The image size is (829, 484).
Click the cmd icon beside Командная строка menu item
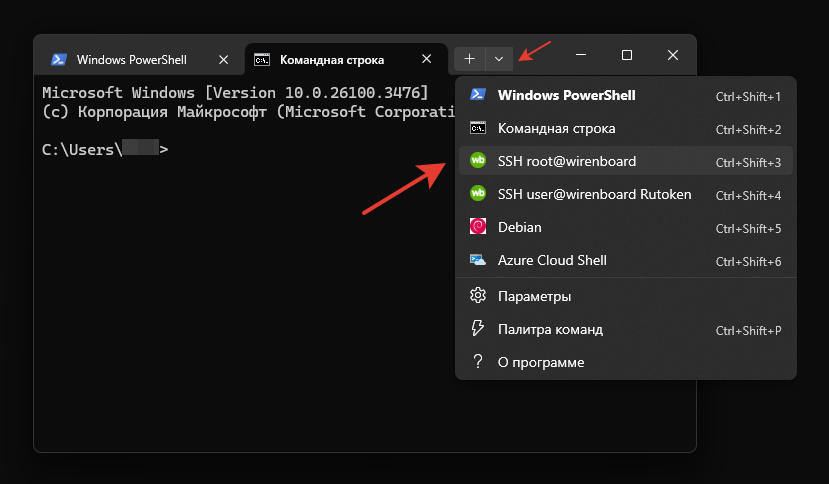478,128
